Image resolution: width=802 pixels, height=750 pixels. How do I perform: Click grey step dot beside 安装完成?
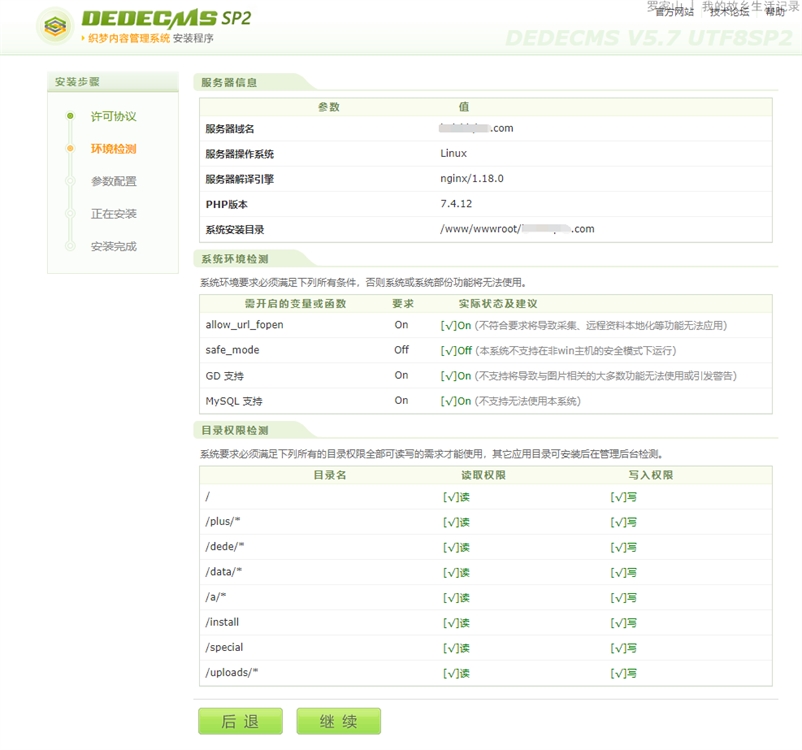[70, 246]
